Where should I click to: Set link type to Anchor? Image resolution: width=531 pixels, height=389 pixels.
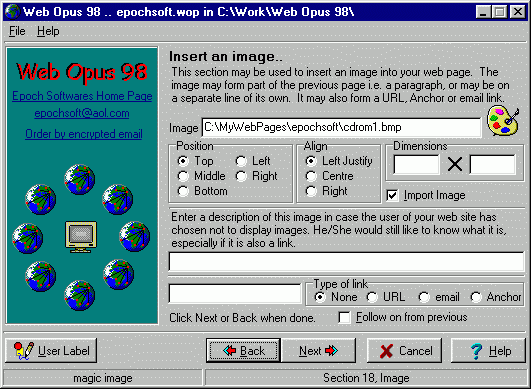pyautogui.click(x=476, y=297)
